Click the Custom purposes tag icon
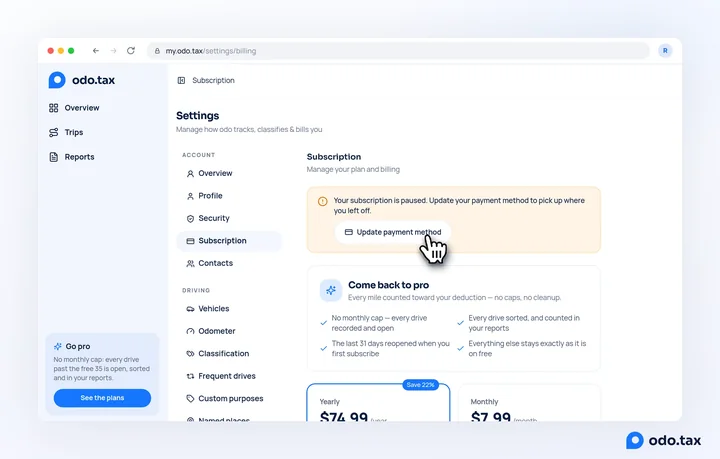This screenshot has height=459, width=720. (190, 399)
